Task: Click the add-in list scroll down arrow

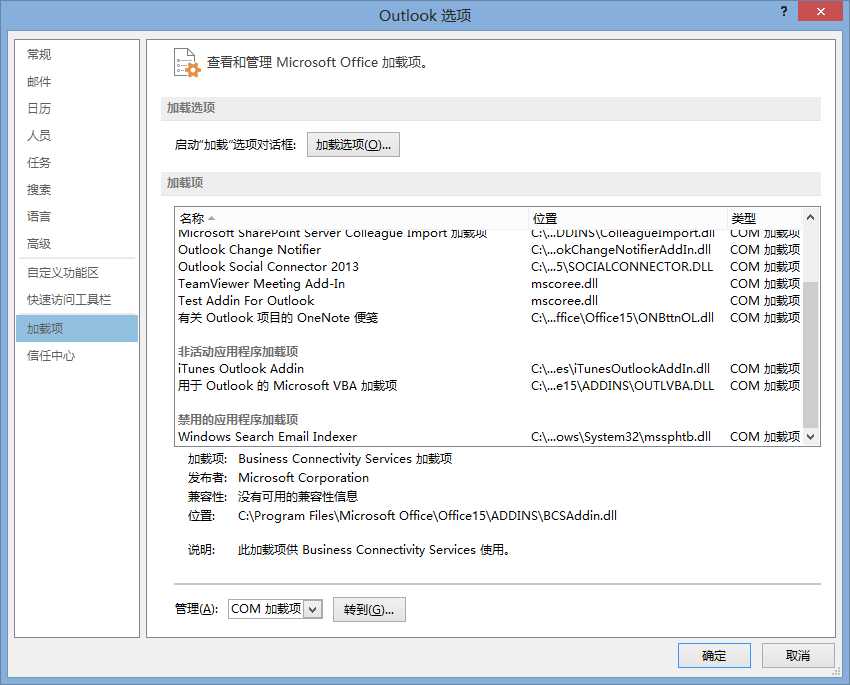Action: pyautogui.click(x=810, y=436)
